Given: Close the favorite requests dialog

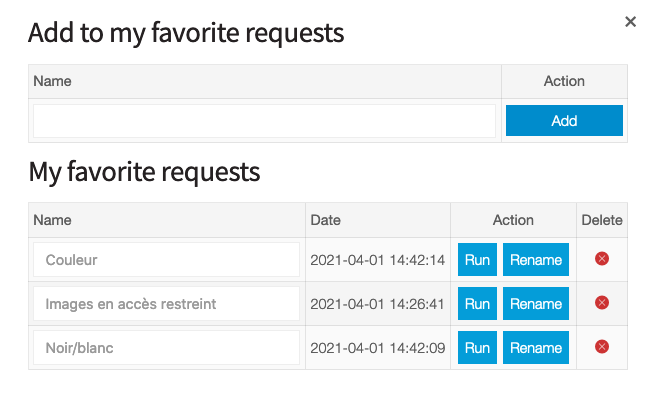Looking at the screenshot, I should [630, 22].
